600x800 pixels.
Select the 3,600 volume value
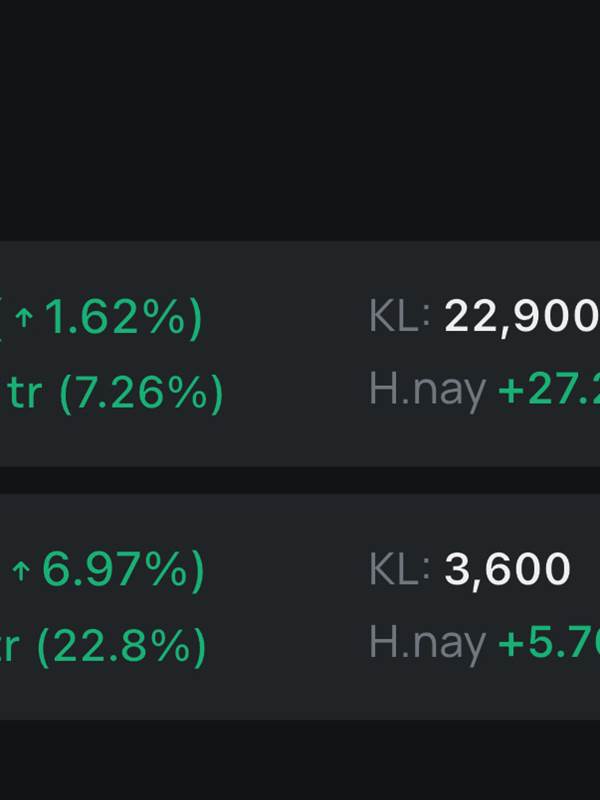coord(507,570)
